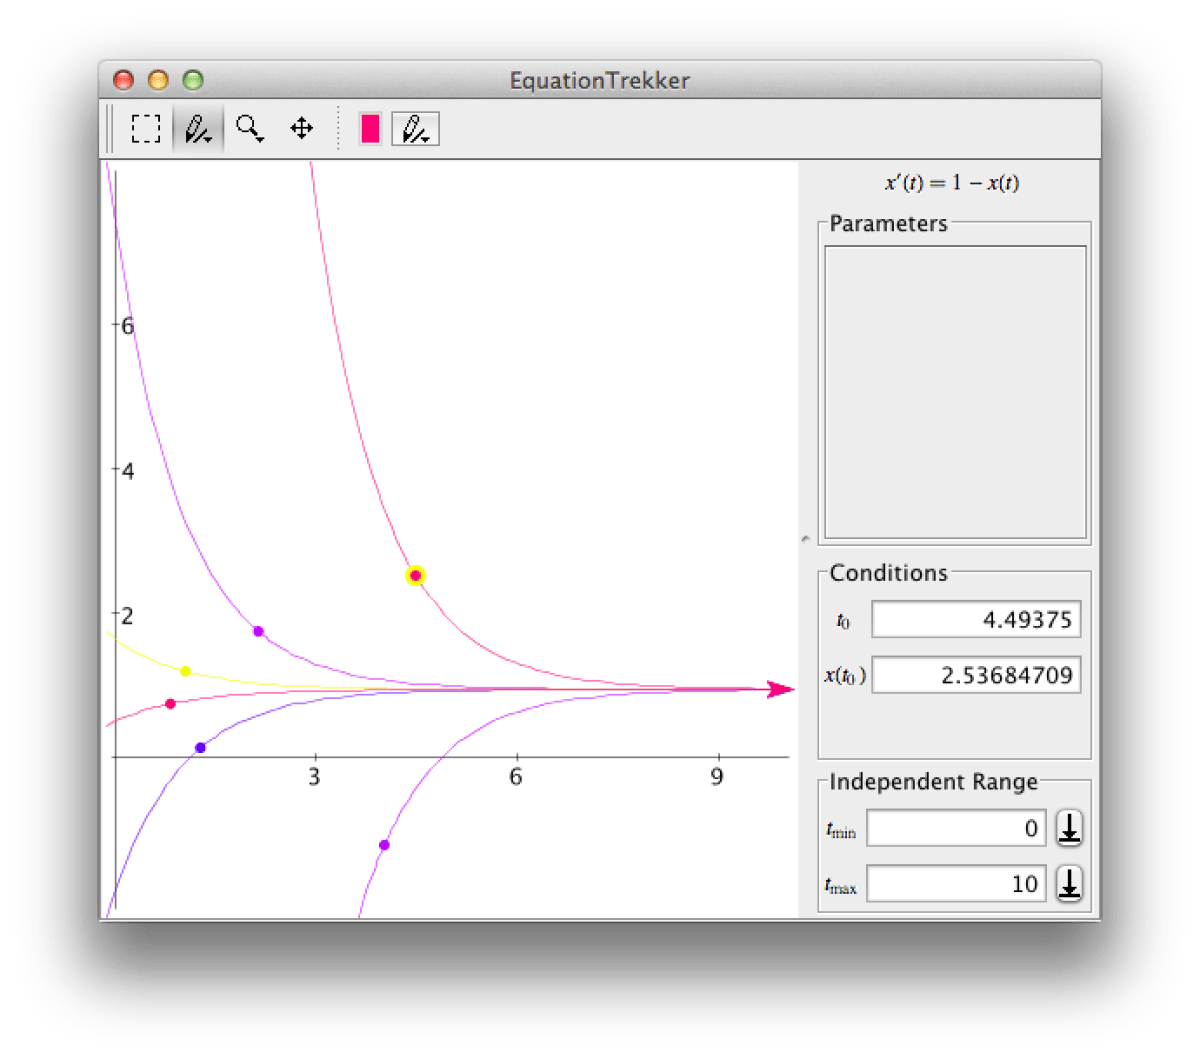Click the tmax set-bound download arrow button
Viewport: 1200px width, 1059px height.
tap(1069, 884)
